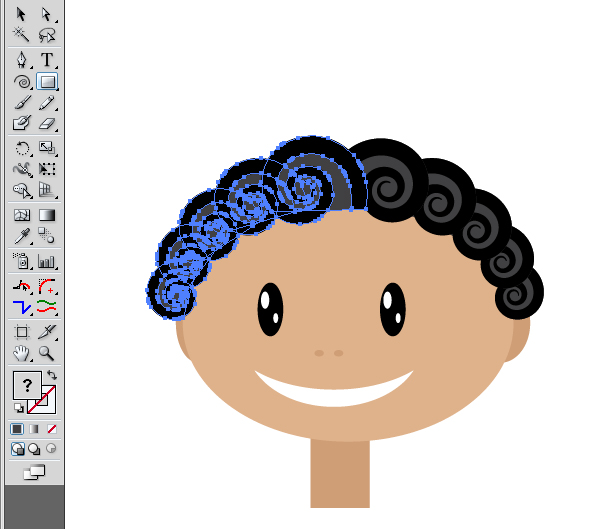Image resolution: width=600 pixels, height=529 pixels.
Task: Swap fill and stroke colors arrow
Action: [52, 375]
